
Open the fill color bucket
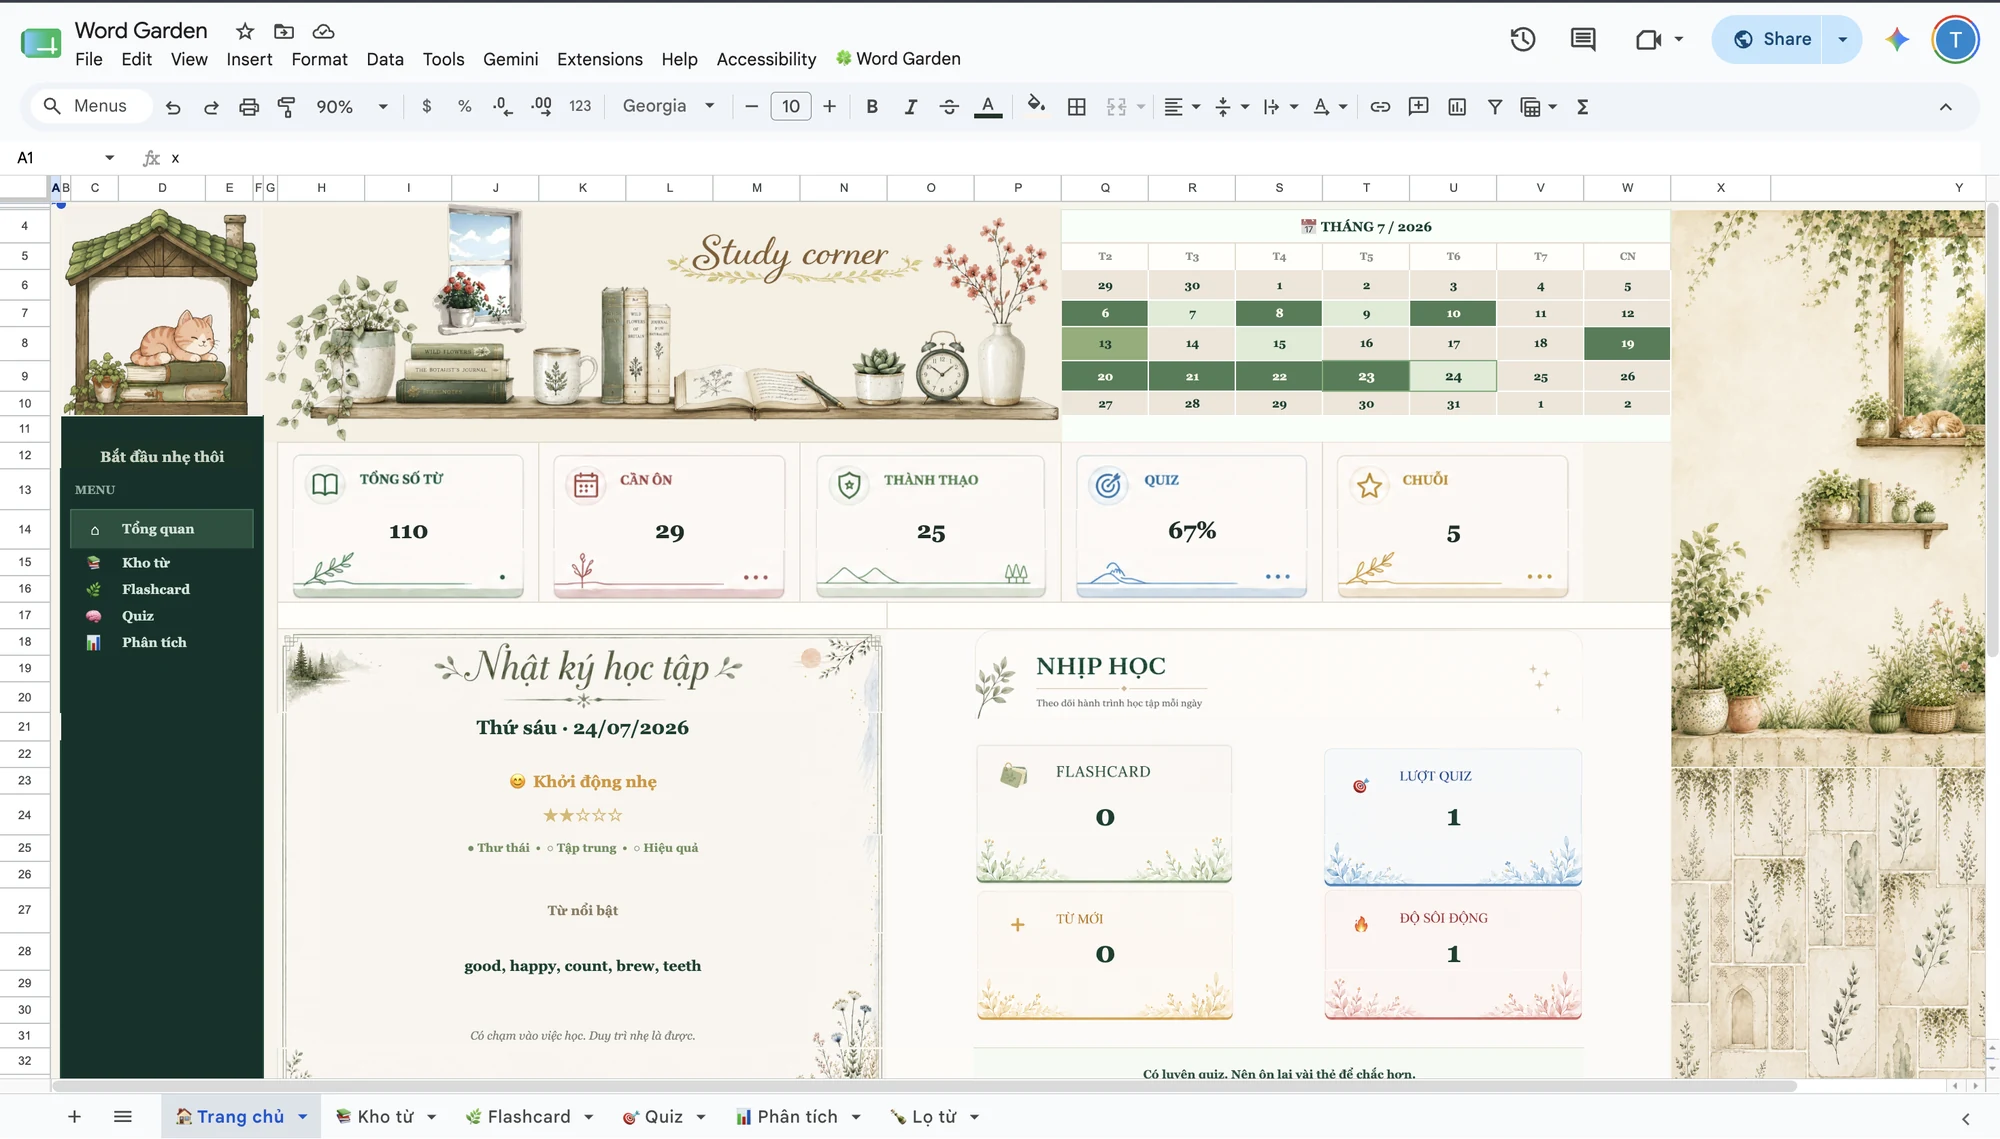(x=1036, y=105)
